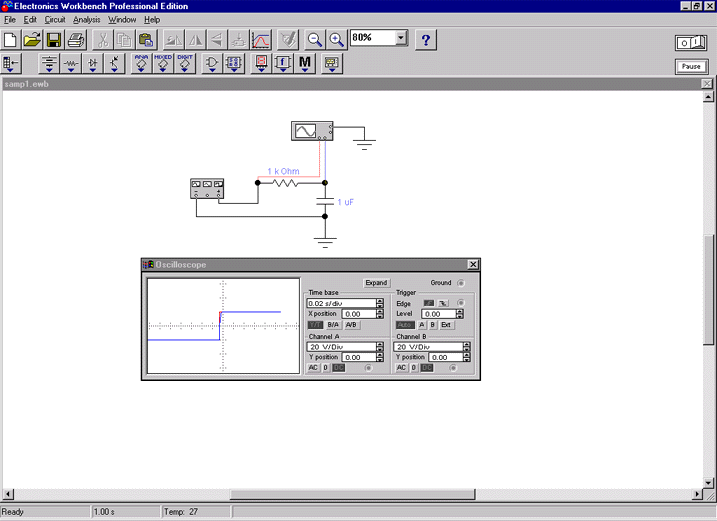The height and width of the screenshot is (521, 717).
Task: Increase Channel B V/Div scale
Action: click(x=467, y=344)
